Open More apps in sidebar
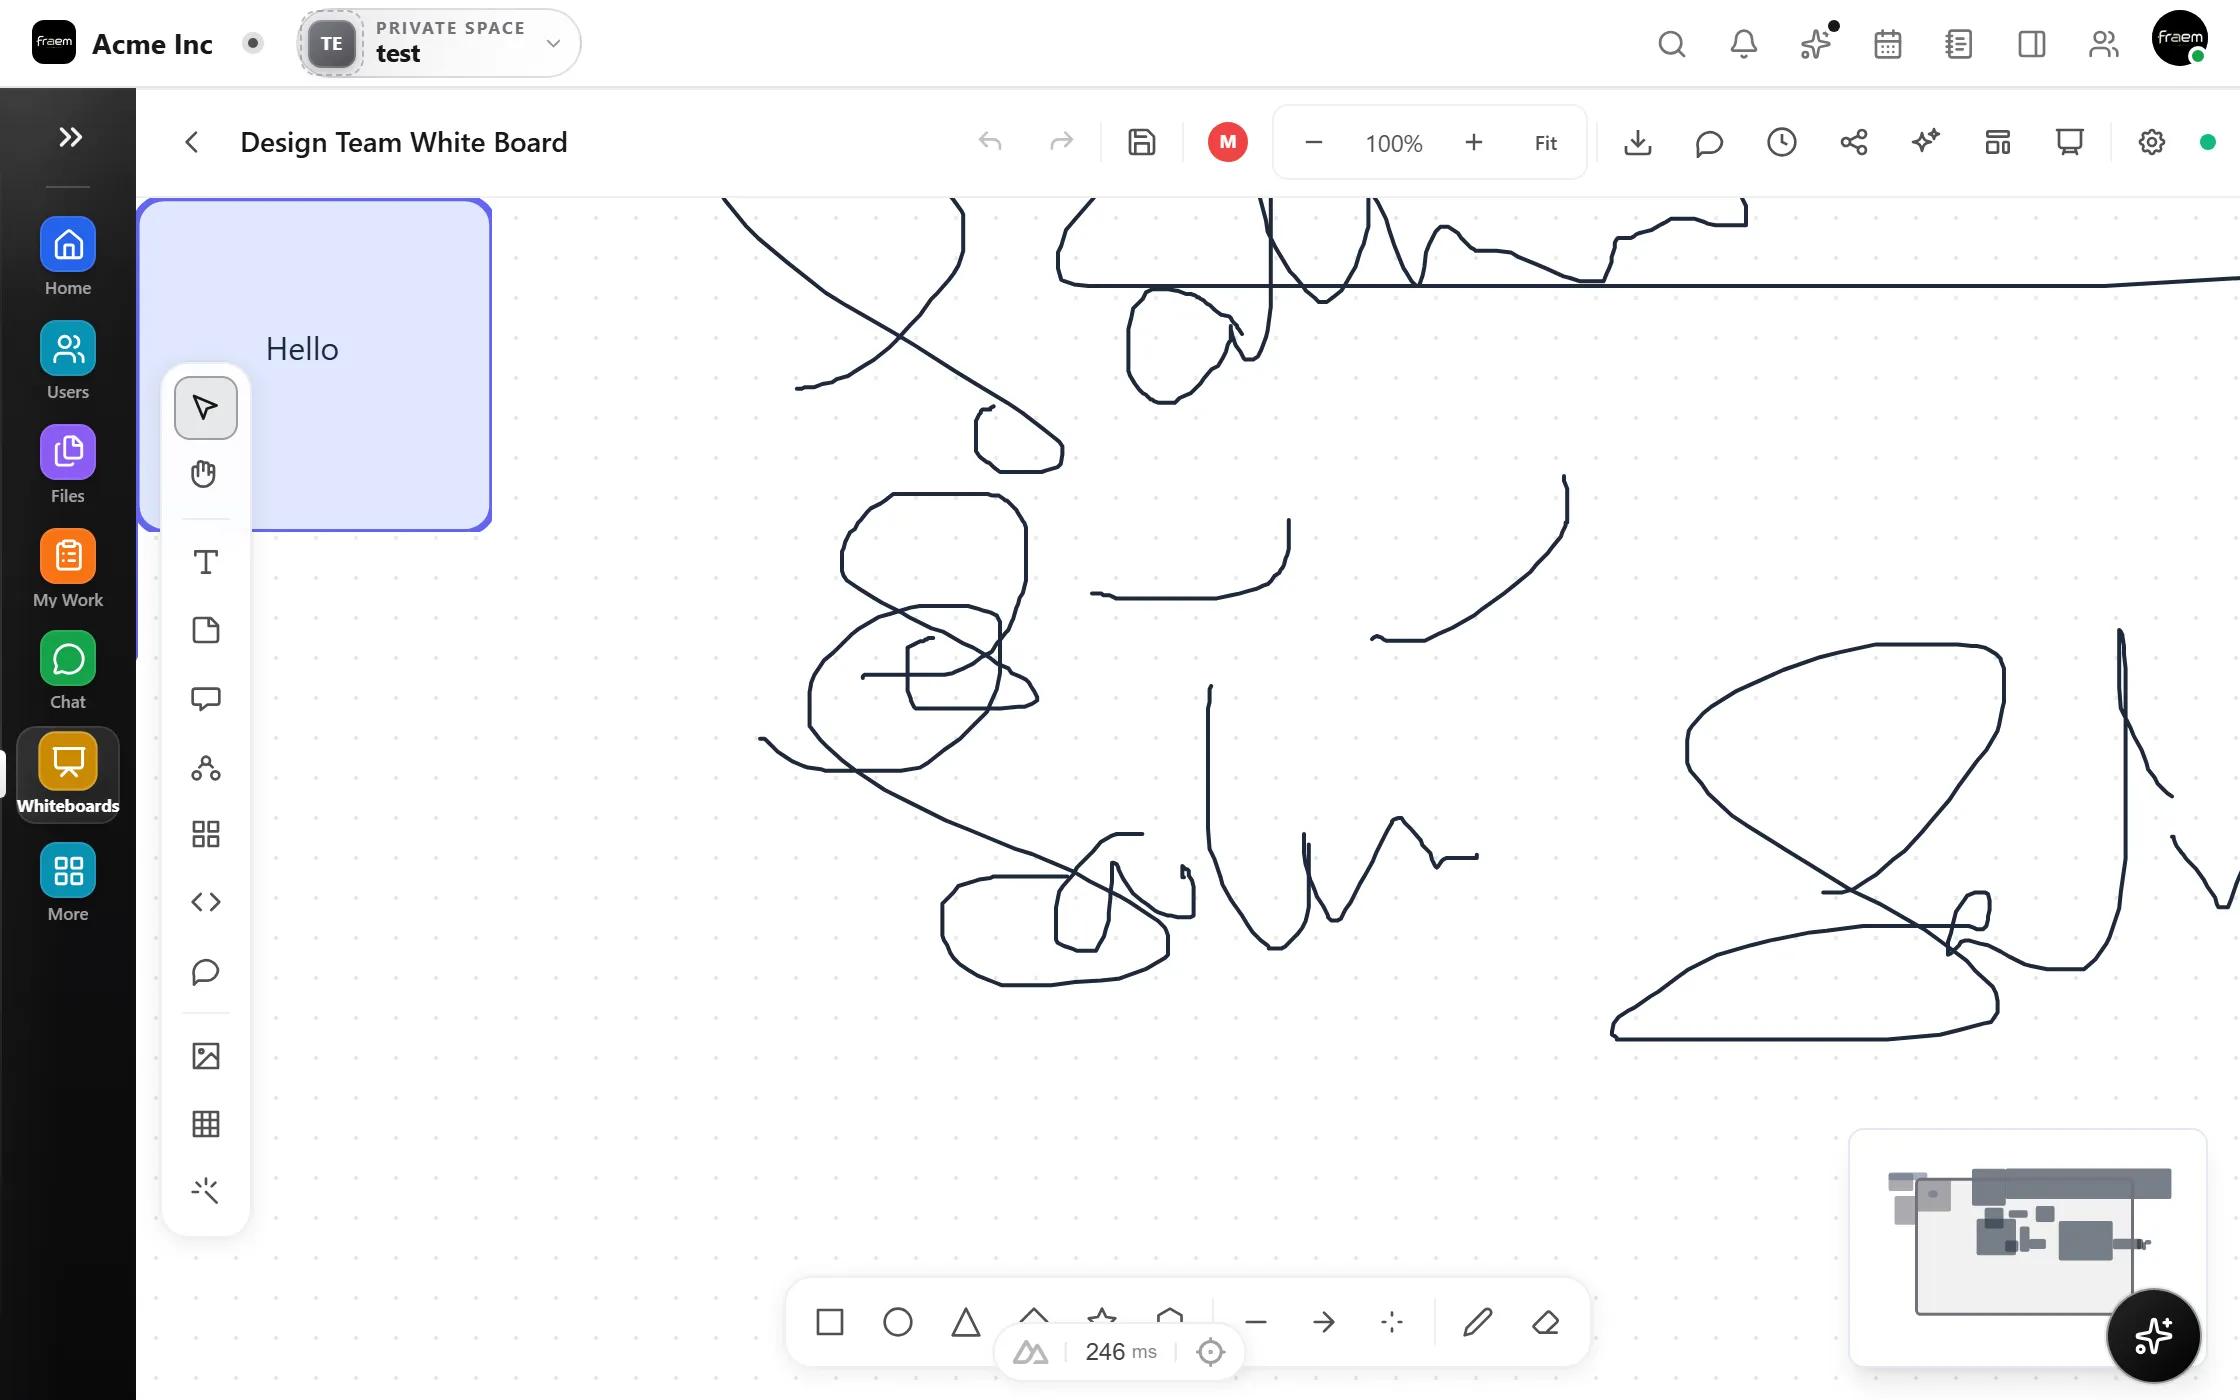 (68, 883)
